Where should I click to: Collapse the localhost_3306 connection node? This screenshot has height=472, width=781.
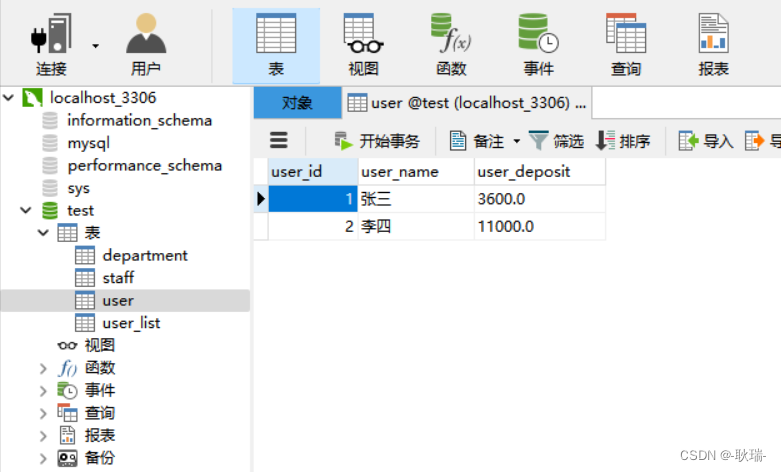coord(8,97)
